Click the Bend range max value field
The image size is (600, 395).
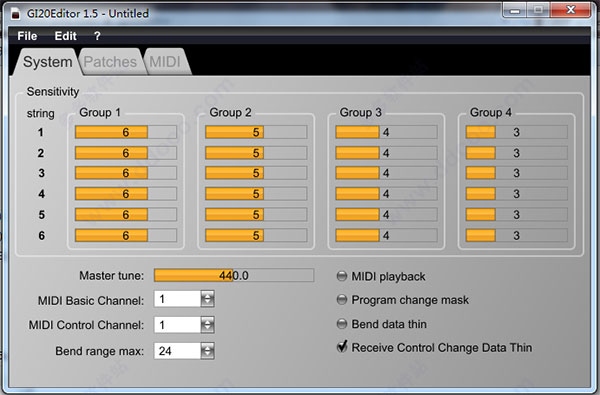[177, 351]
